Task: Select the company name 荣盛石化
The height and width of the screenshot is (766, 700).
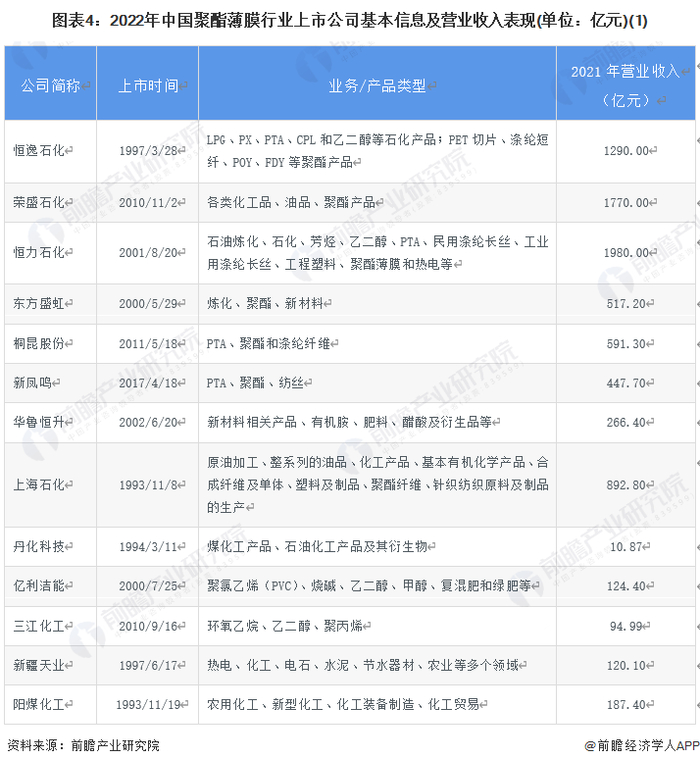Action: 39,202
